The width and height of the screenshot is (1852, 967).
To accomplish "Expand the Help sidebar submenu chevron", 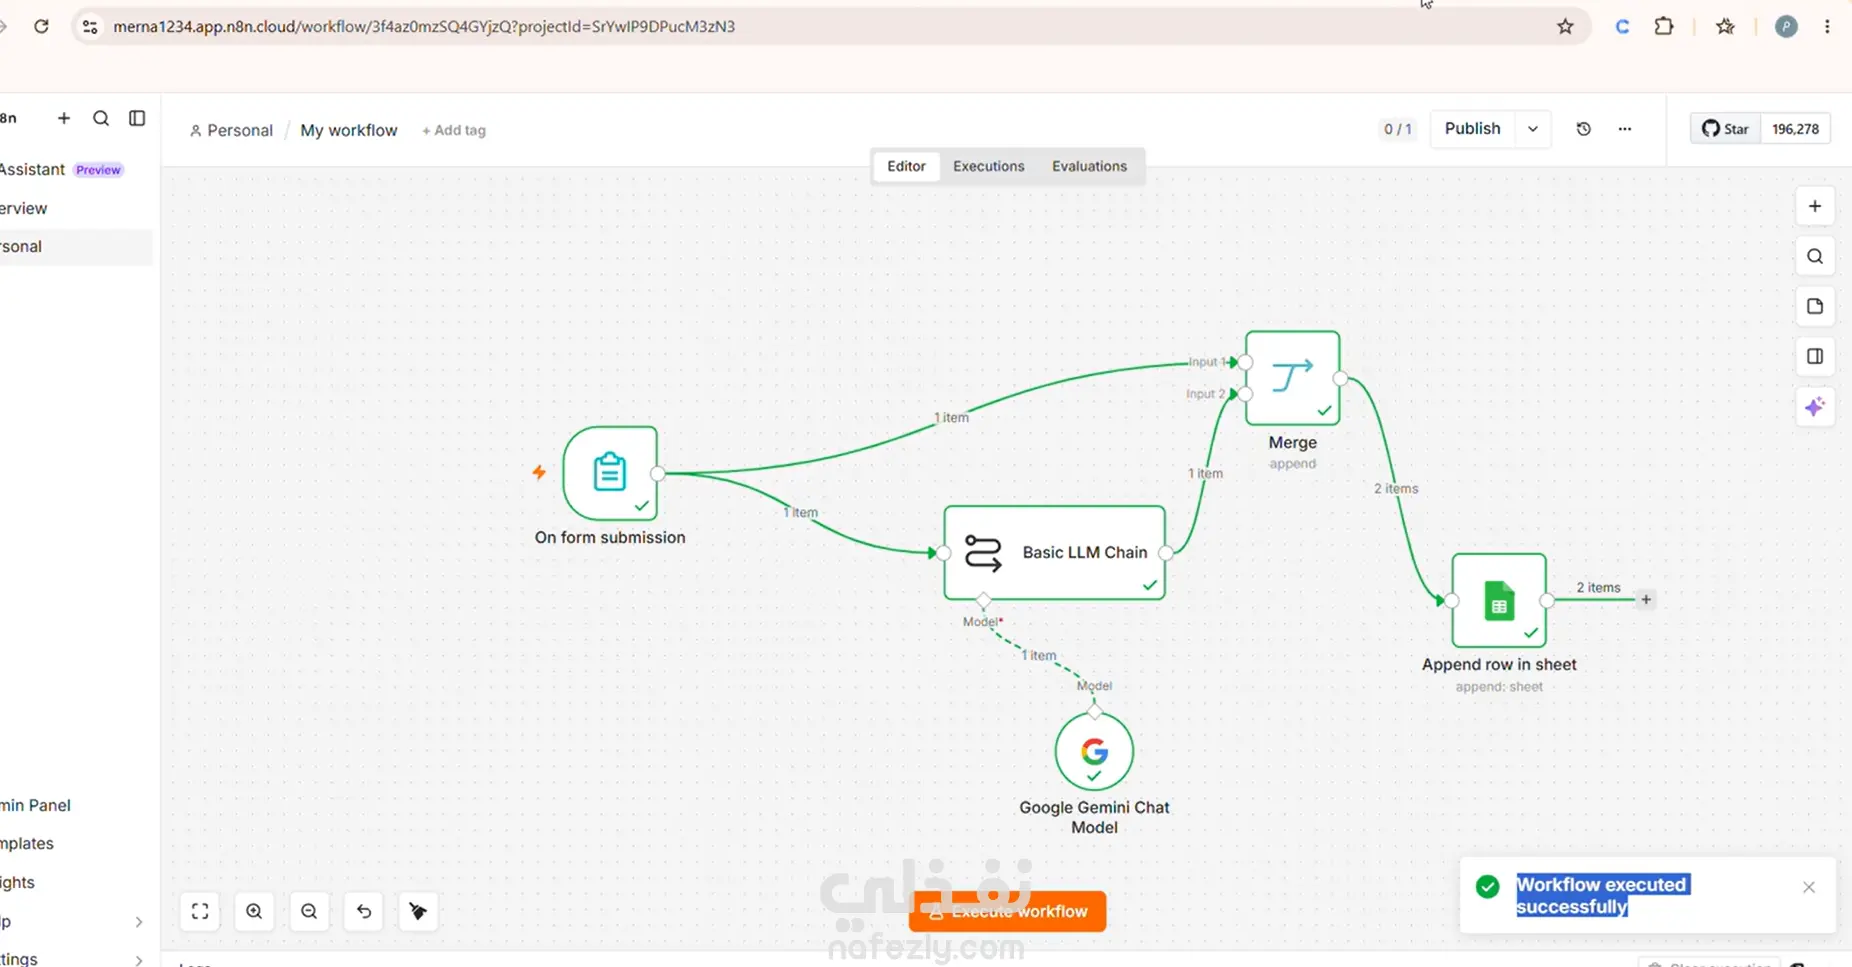I will 139,922.
